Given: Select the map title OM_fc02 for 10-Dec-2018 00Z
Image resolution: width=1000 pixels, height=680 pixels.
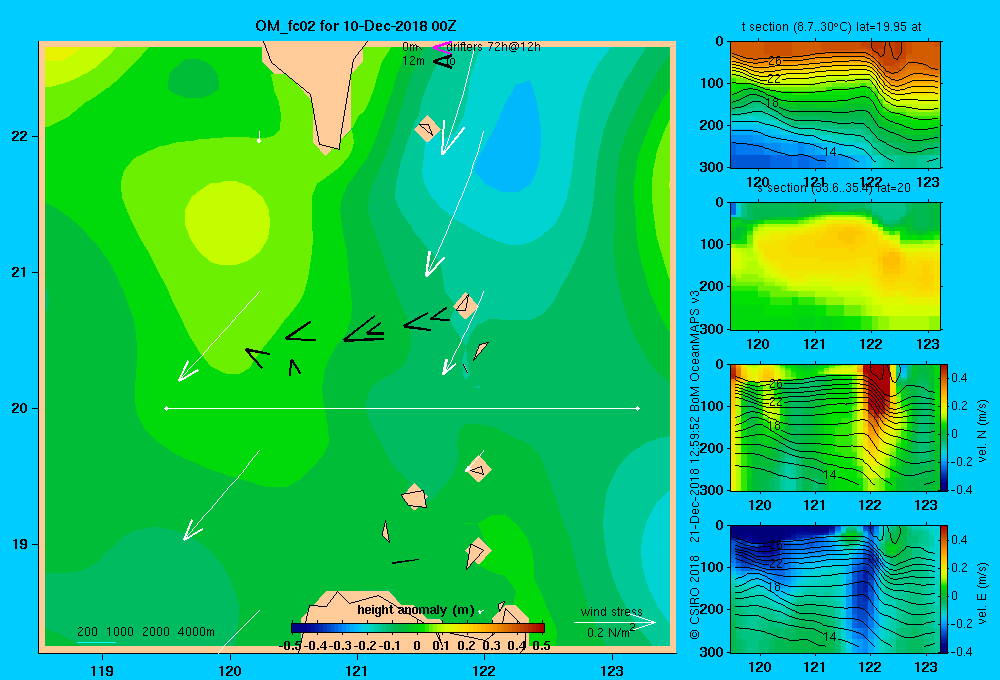Looking at the screenshot, I should [355, 26].
